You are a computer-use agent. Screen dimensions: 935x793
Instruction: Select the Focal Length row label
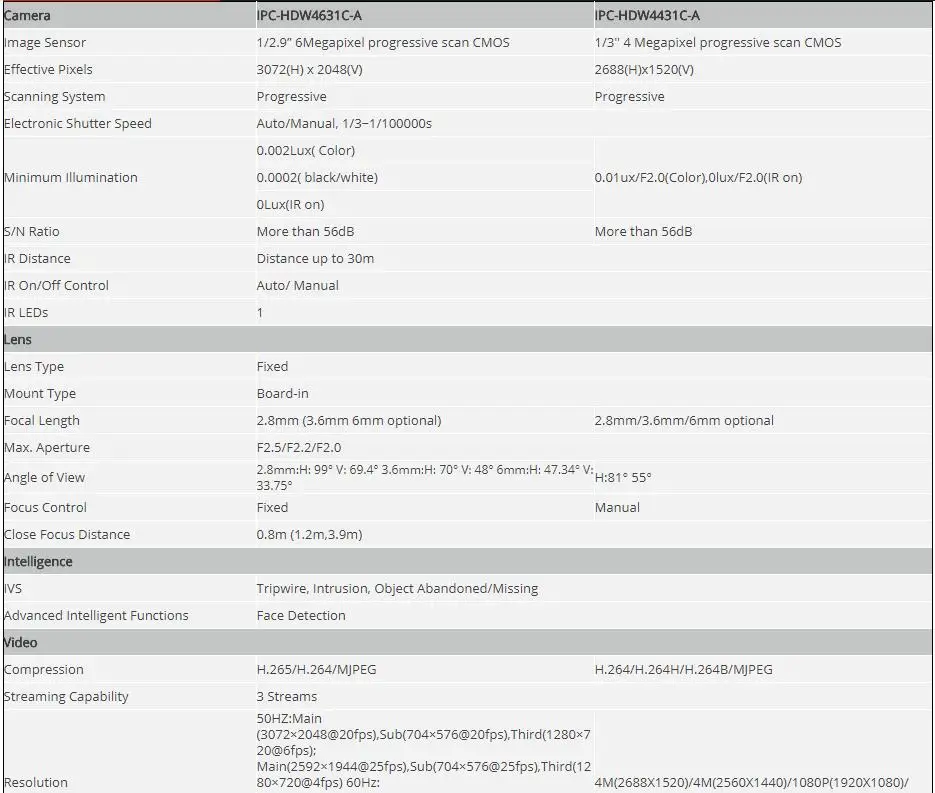click(42, 420)
